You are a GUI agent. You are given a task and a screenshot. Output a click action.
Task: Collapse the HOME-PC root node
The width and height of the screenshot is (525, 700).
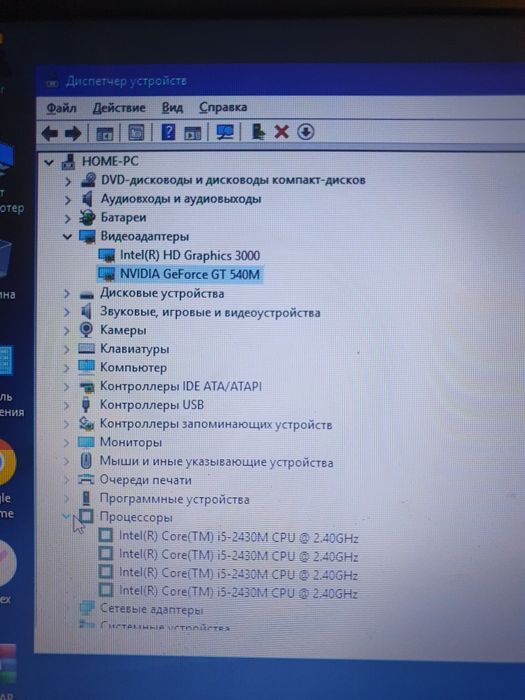click(49, 162)
